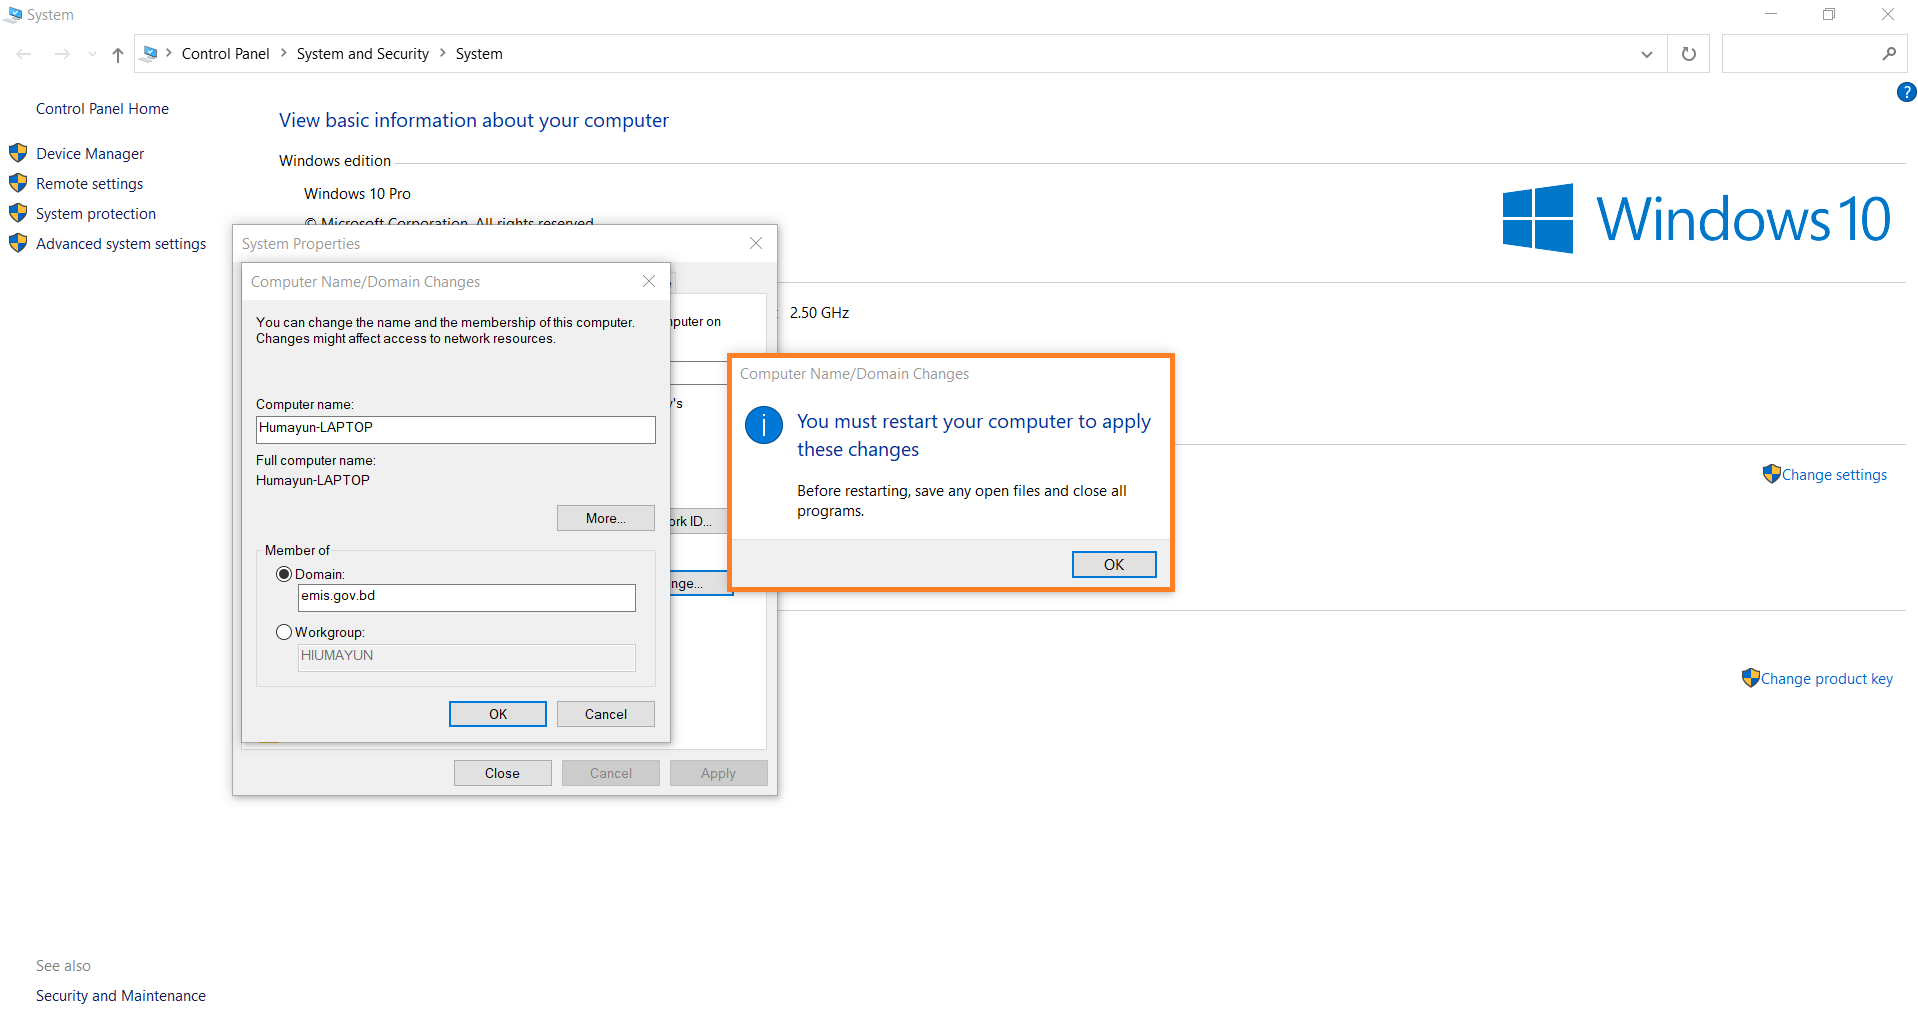The height and width of the screenshot is (1026, 1918).
Task: Open Control Panel Home link
Action: (x=102, y=109)
